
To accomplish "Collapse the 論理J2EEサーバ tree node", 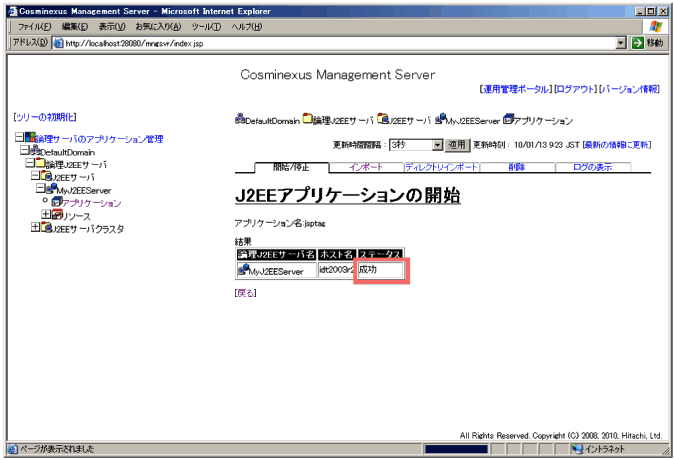I will coord(30,163).
